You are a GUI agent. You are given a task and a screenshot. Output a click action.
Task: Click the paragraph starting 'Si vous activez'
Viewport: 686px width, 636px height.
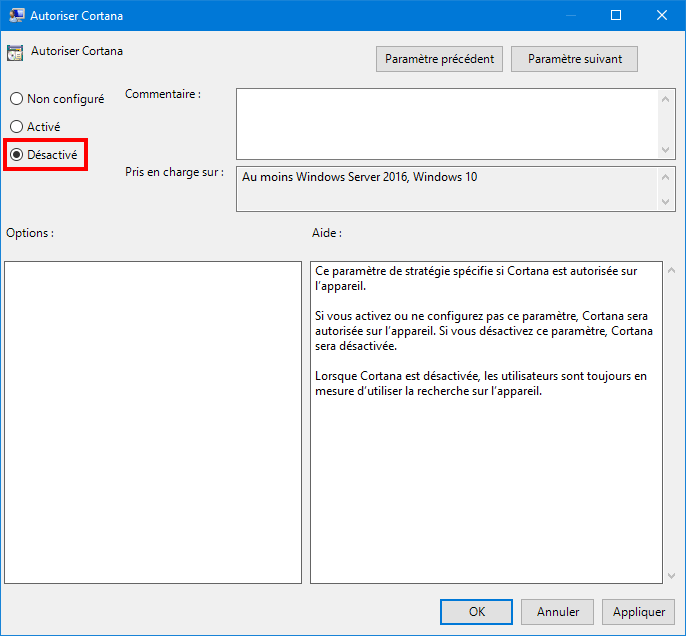484,331
